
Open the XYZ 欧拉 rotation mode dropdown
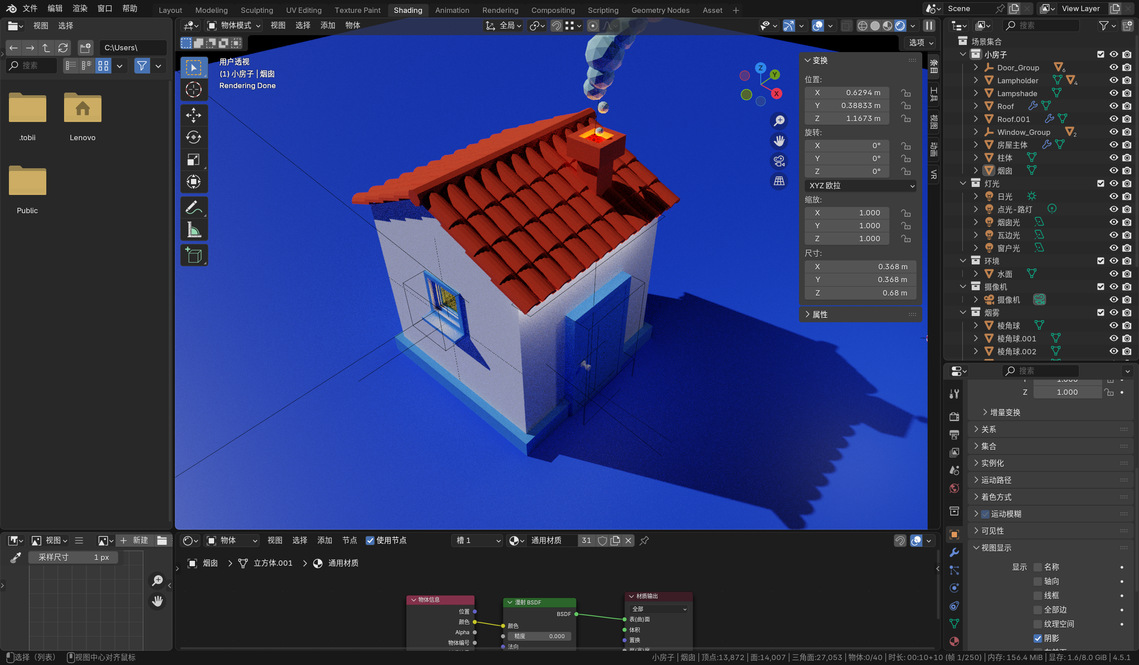tap(861, 185)
